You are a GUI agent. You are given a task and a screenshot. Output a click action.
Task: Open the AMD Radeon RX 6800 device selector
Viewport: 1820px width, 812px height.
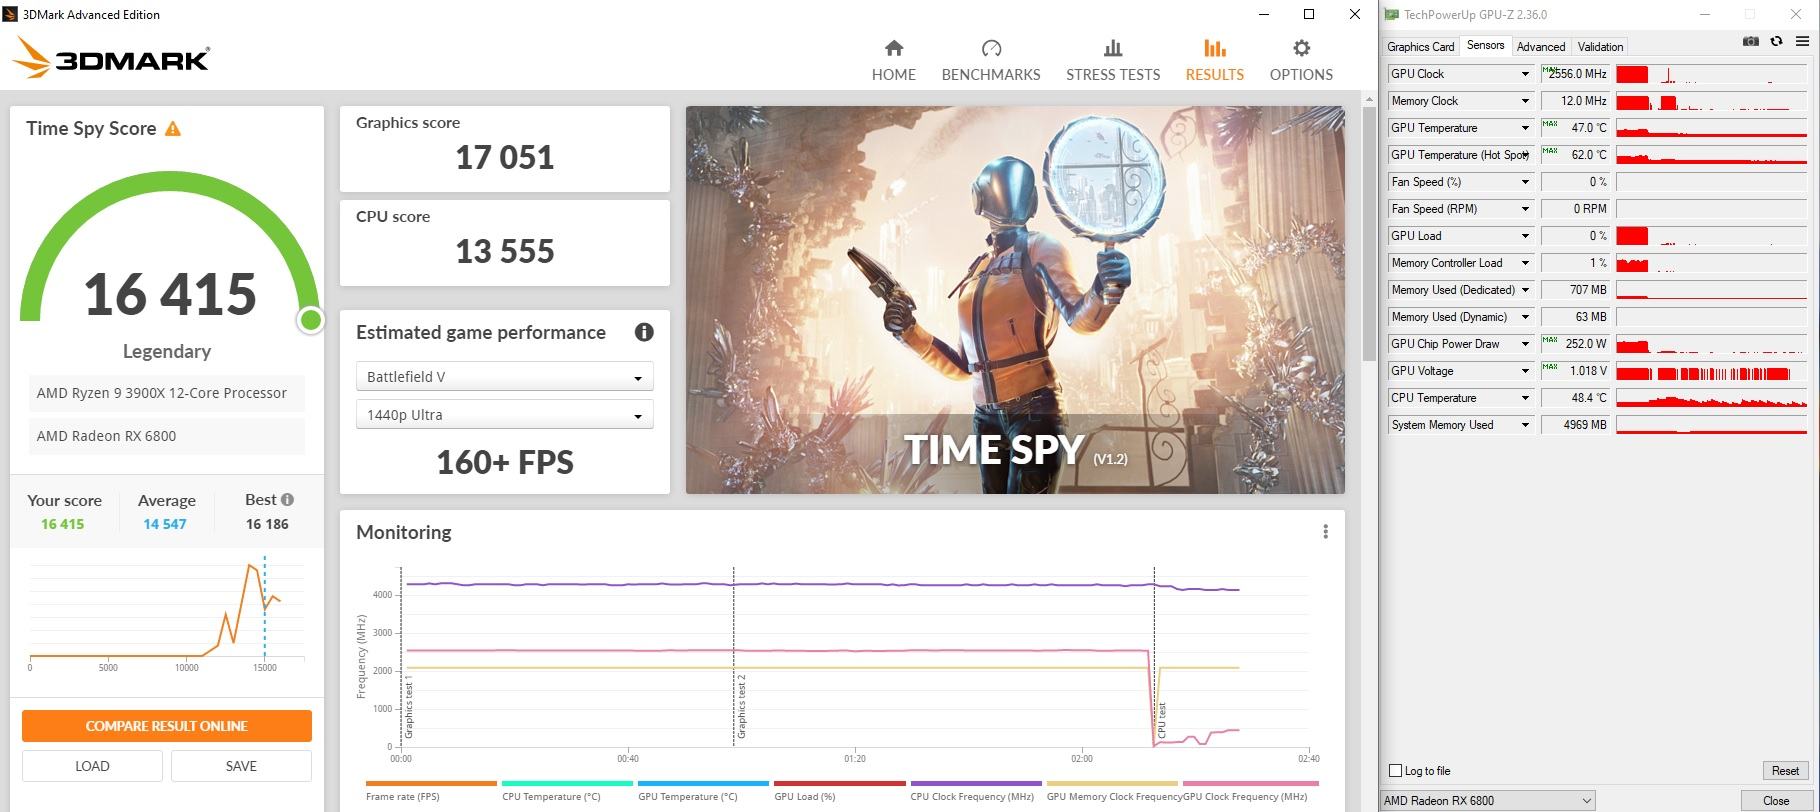coord(1488,800)
